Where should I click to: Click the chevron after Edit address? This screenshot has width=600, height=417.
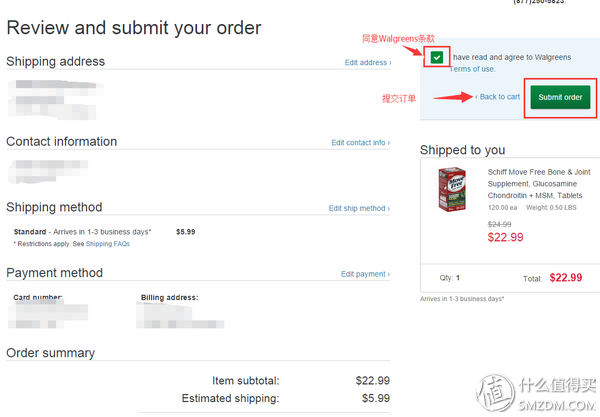(390, 63)
